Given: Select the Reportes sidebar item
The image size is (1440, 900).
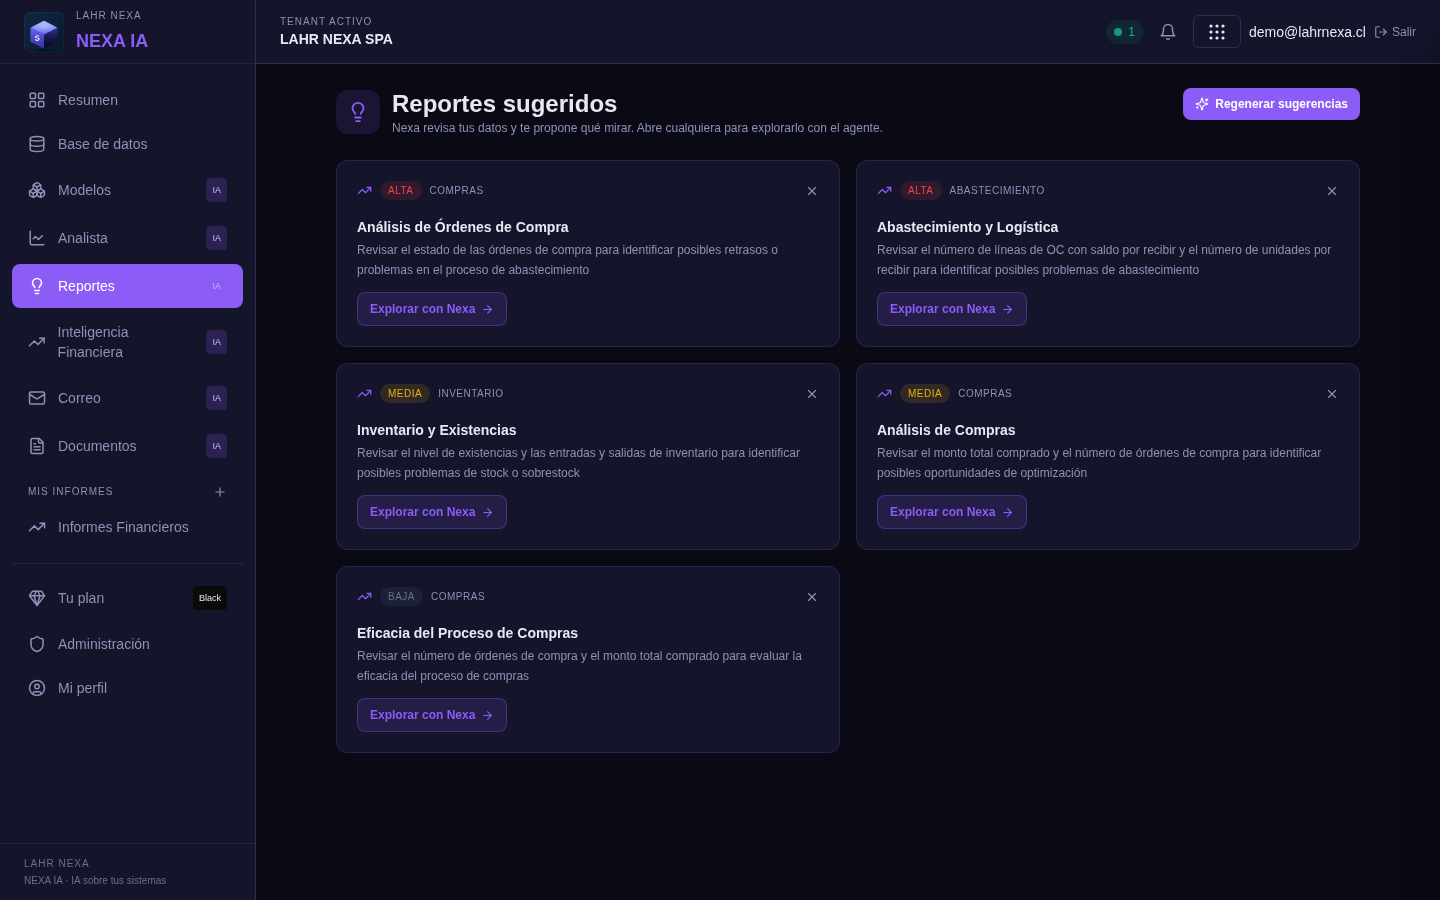Looking at the screenshot, I should point(127,286).
